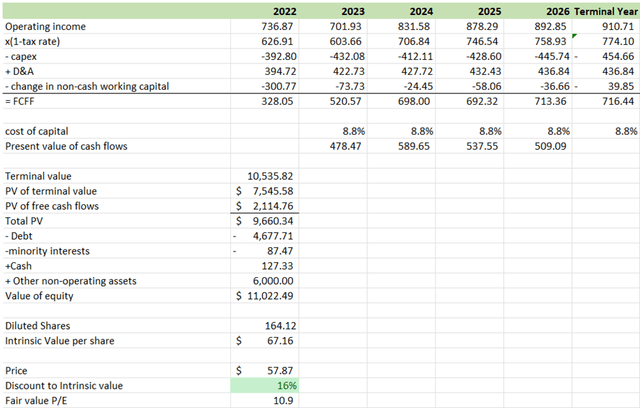Select the 2023 column header cell
This screenshot has width=640, height=408.
[x=333, y=11]
